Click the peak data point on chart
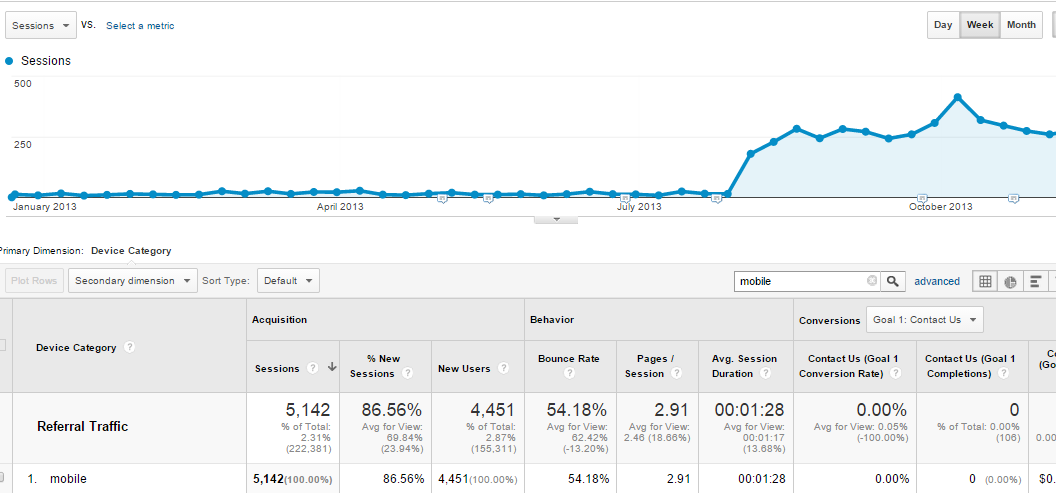This screenshot has height=493, width=1056. click(x=958, y=97)
